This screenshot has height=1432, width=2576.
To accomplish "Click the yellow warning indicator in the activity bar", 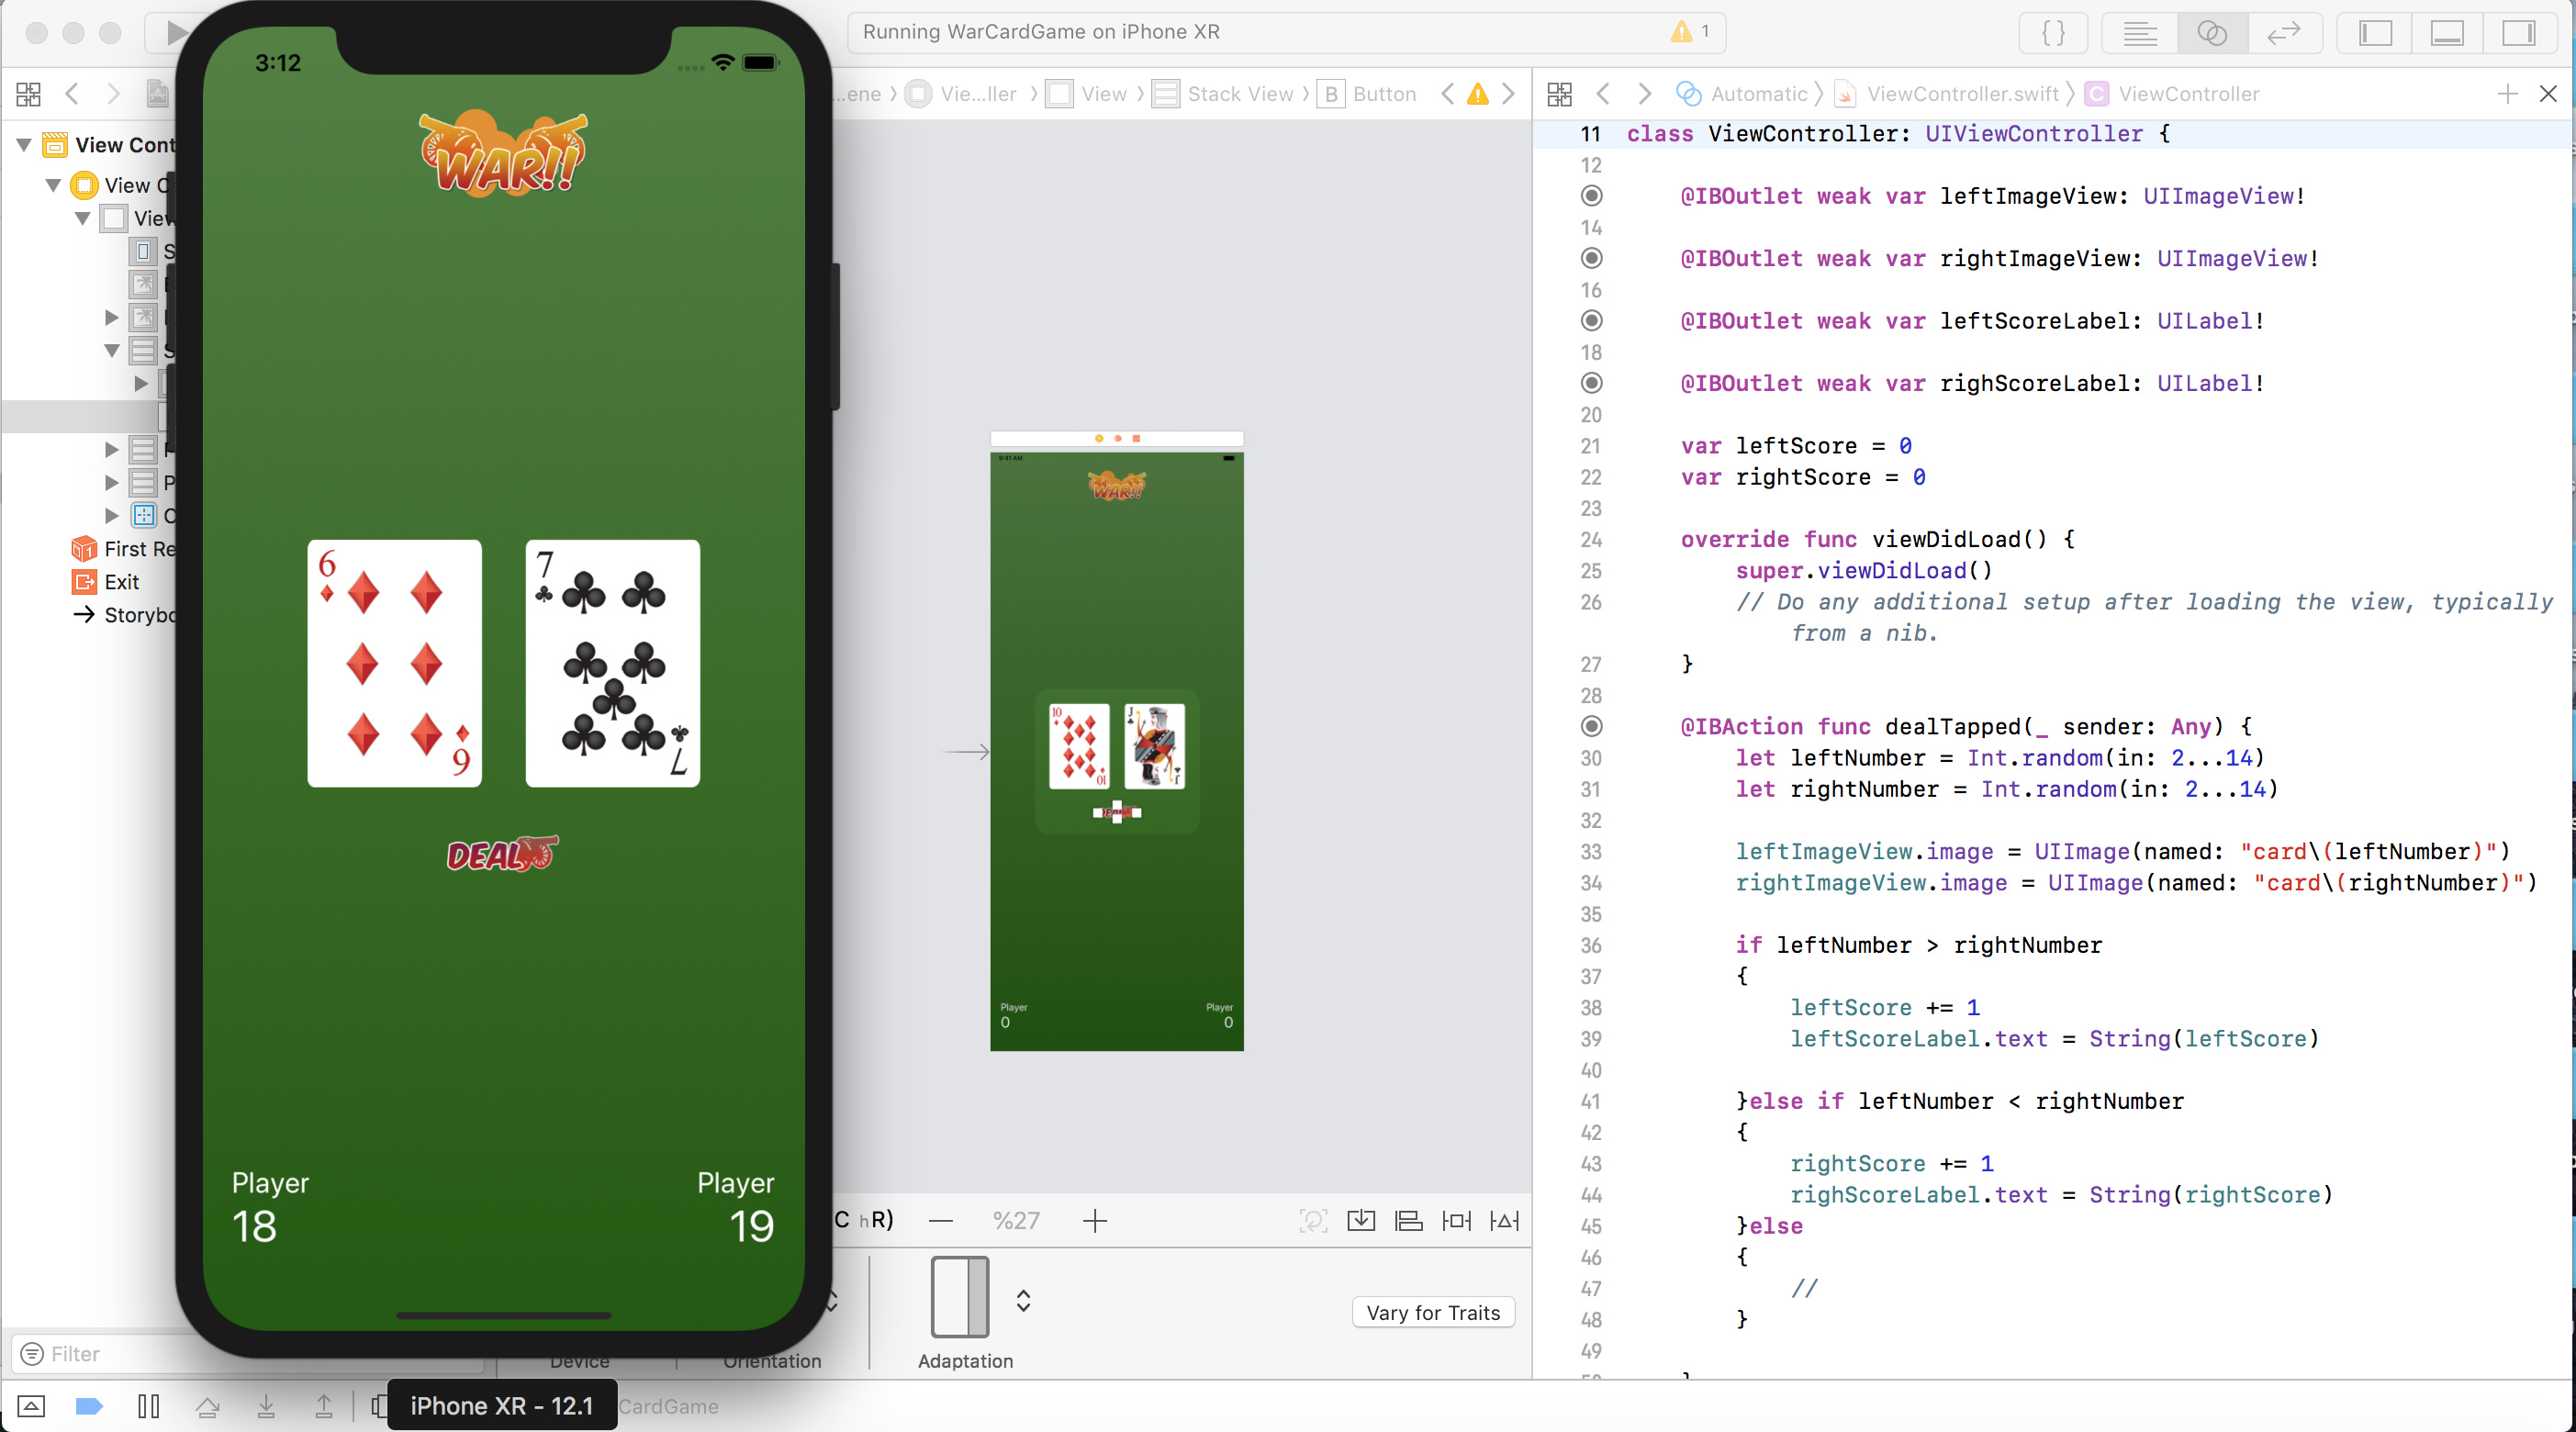I will [x=1682, y=32].
